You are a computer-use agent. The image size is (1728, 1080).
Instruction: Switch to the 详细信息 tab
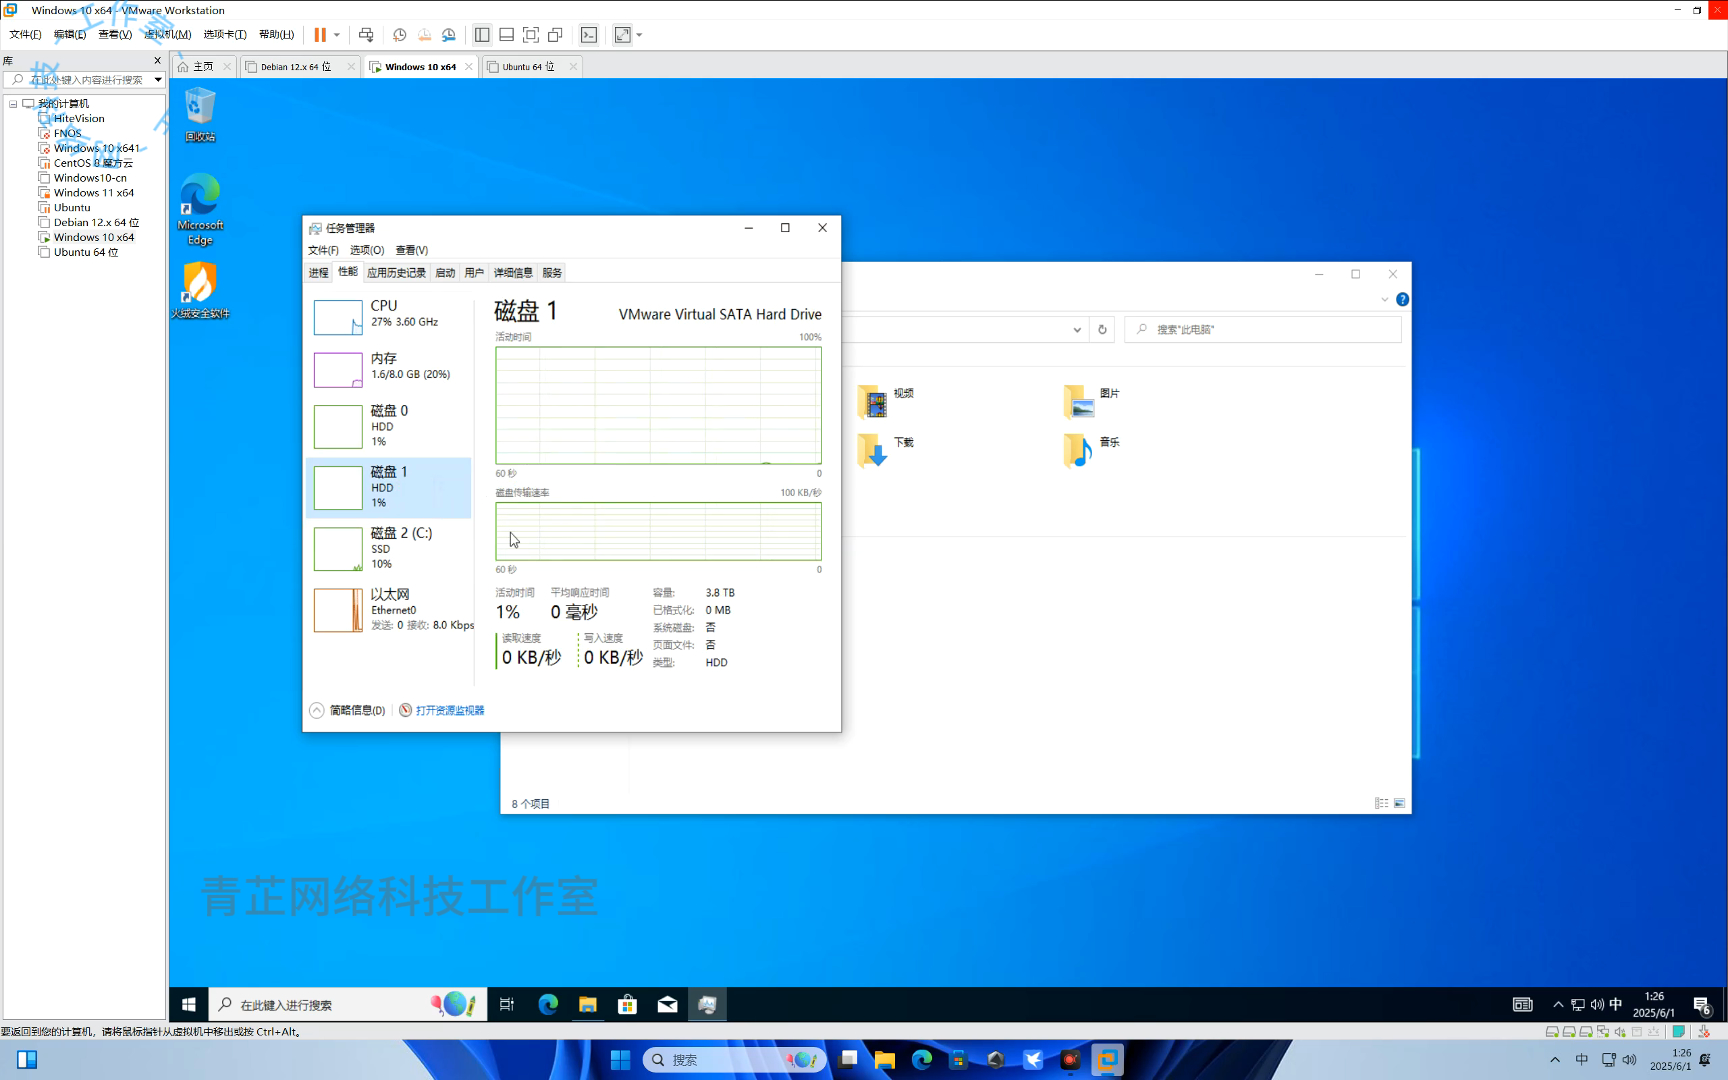coord(513,273)
